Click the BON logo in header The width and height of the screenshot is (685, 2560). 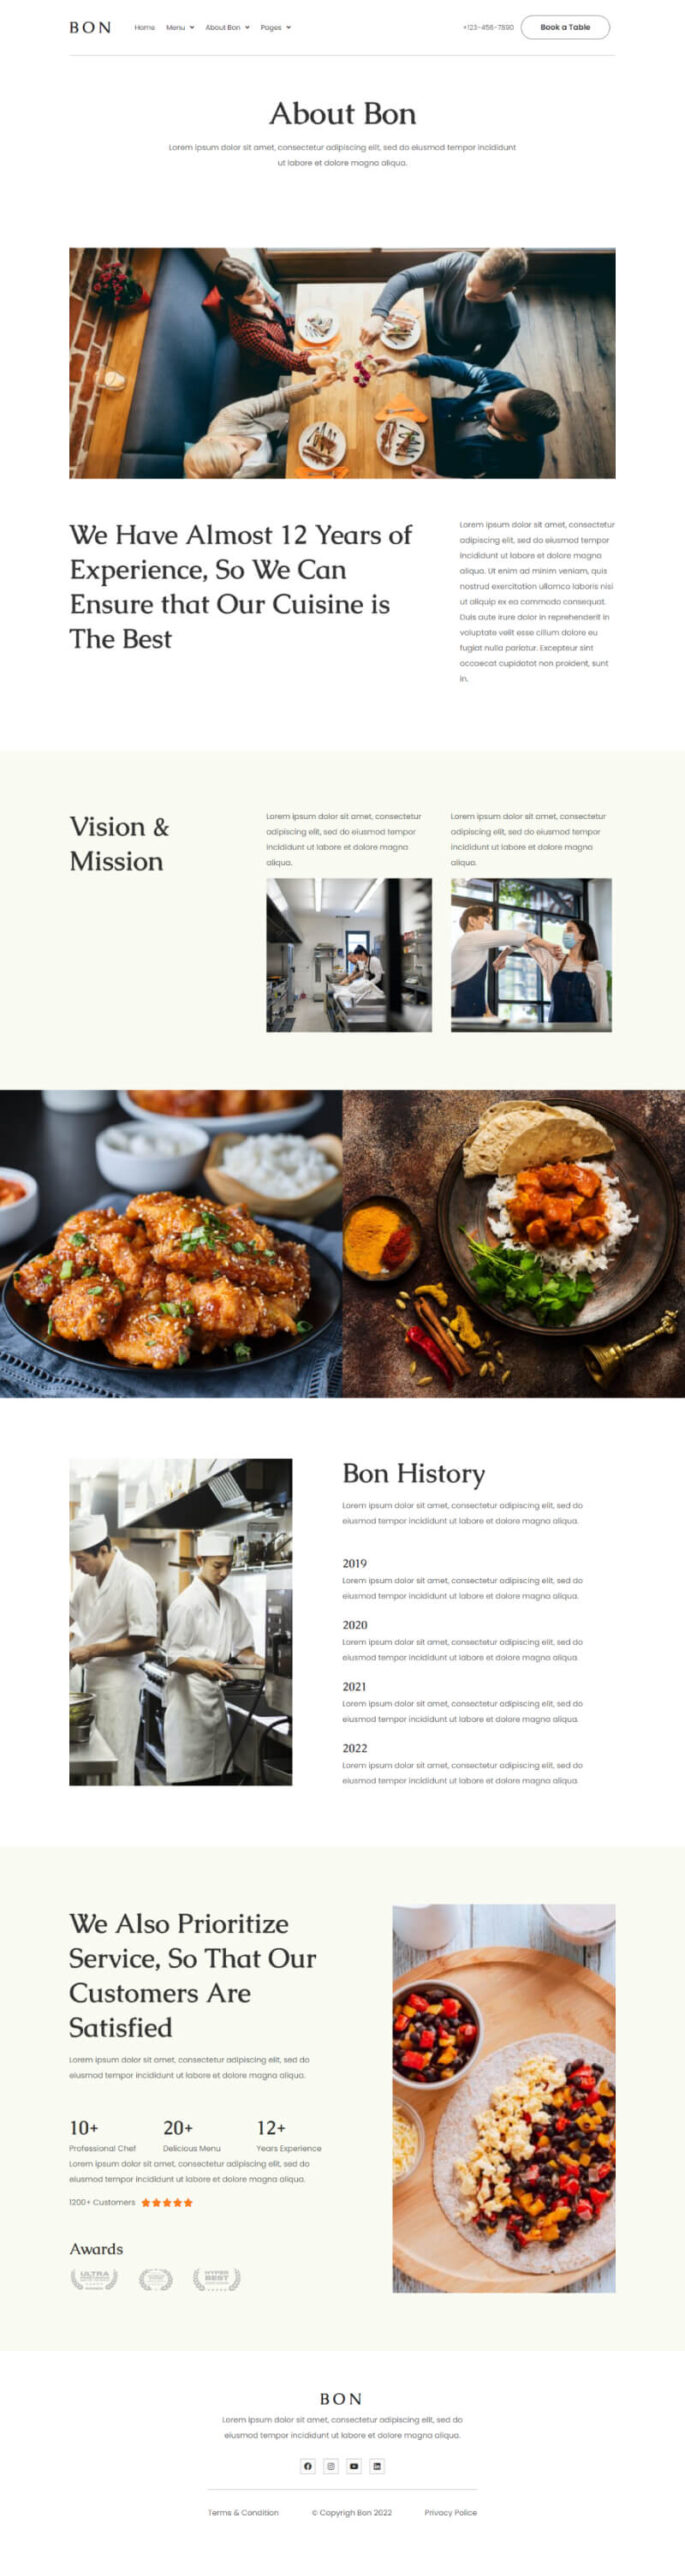tap(90, 27)
